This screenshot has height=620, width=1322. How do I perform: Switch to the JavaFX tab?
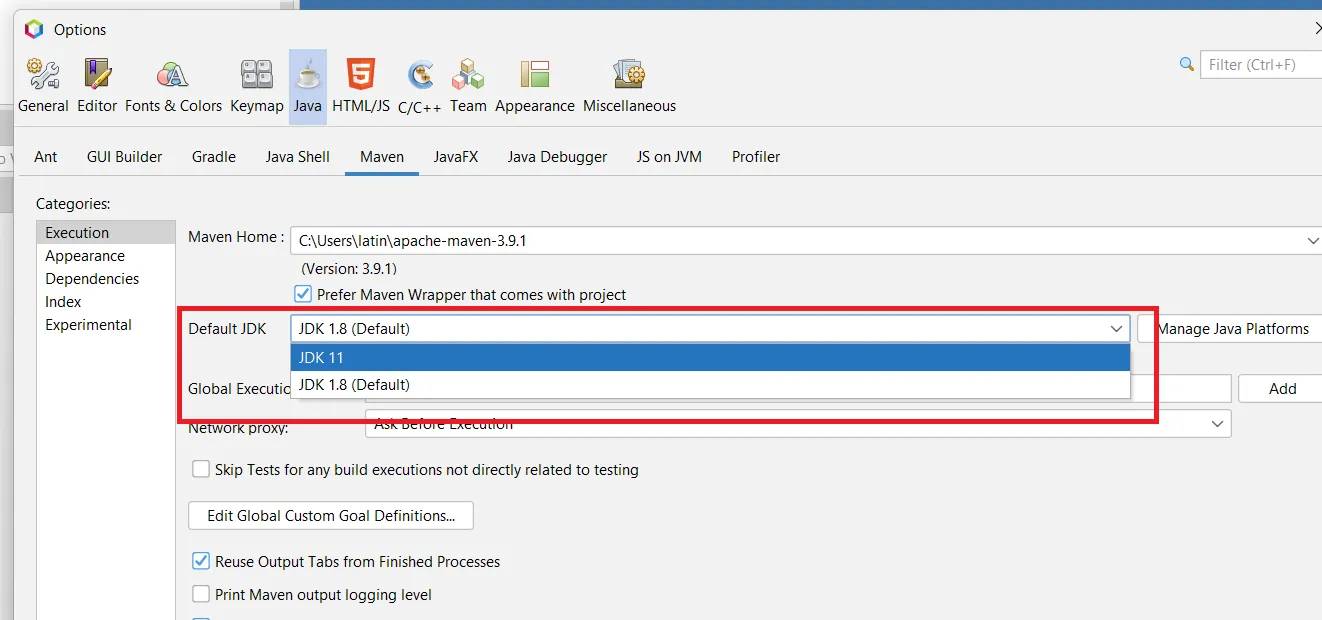tap(456, 157)
